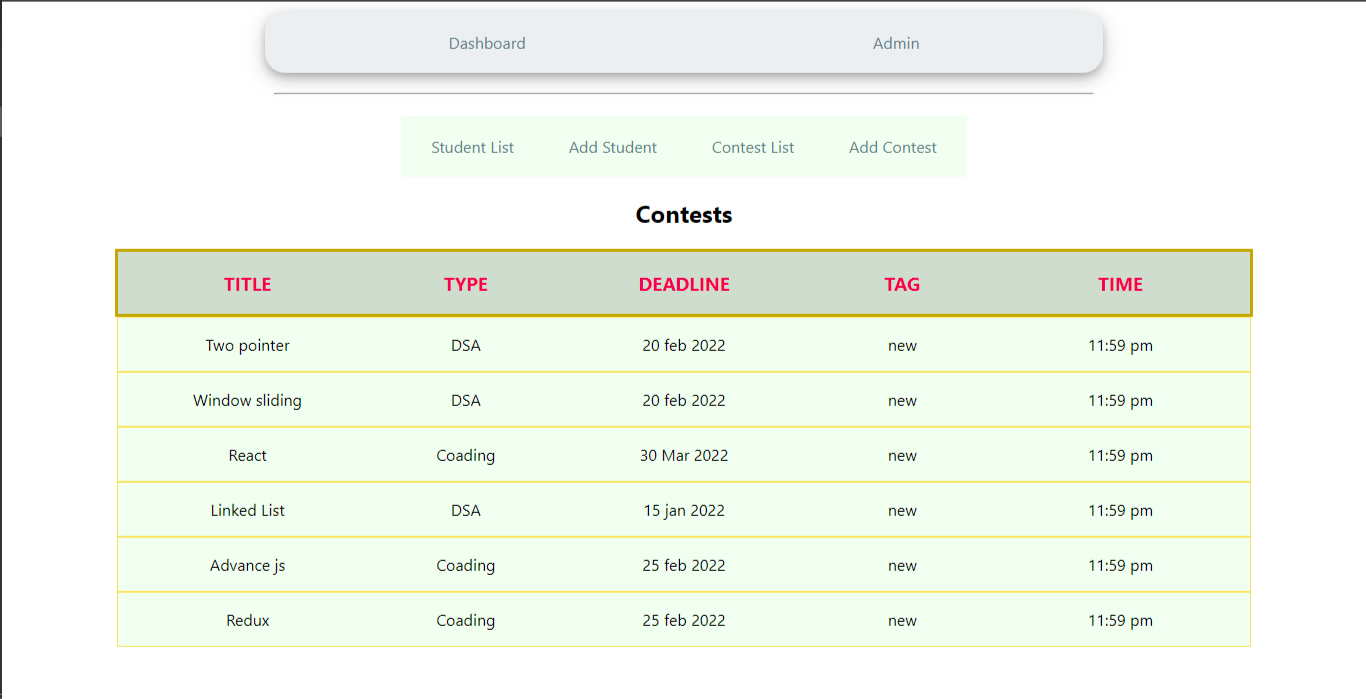1366x699 pixels.
Task: Open the Dashboard navigation link
Action: click(487, 43)
